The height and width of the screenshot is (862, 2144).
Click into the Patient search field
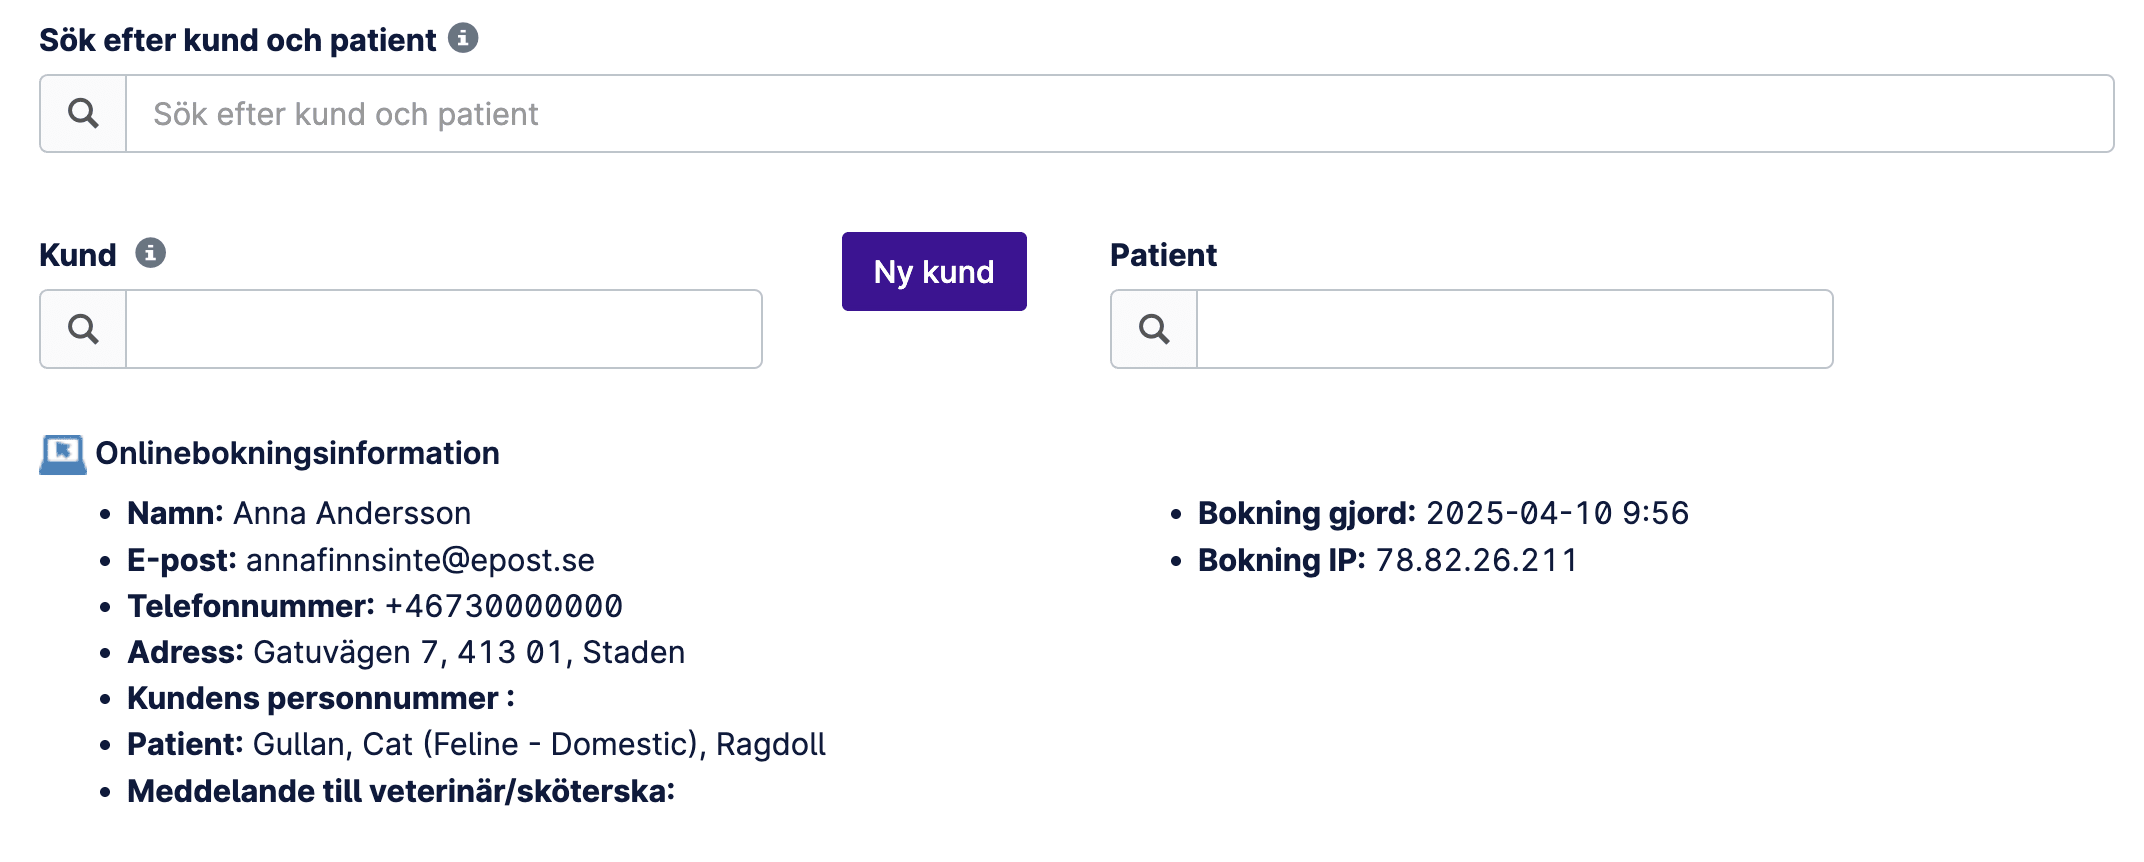click(x=1514, y=329)
